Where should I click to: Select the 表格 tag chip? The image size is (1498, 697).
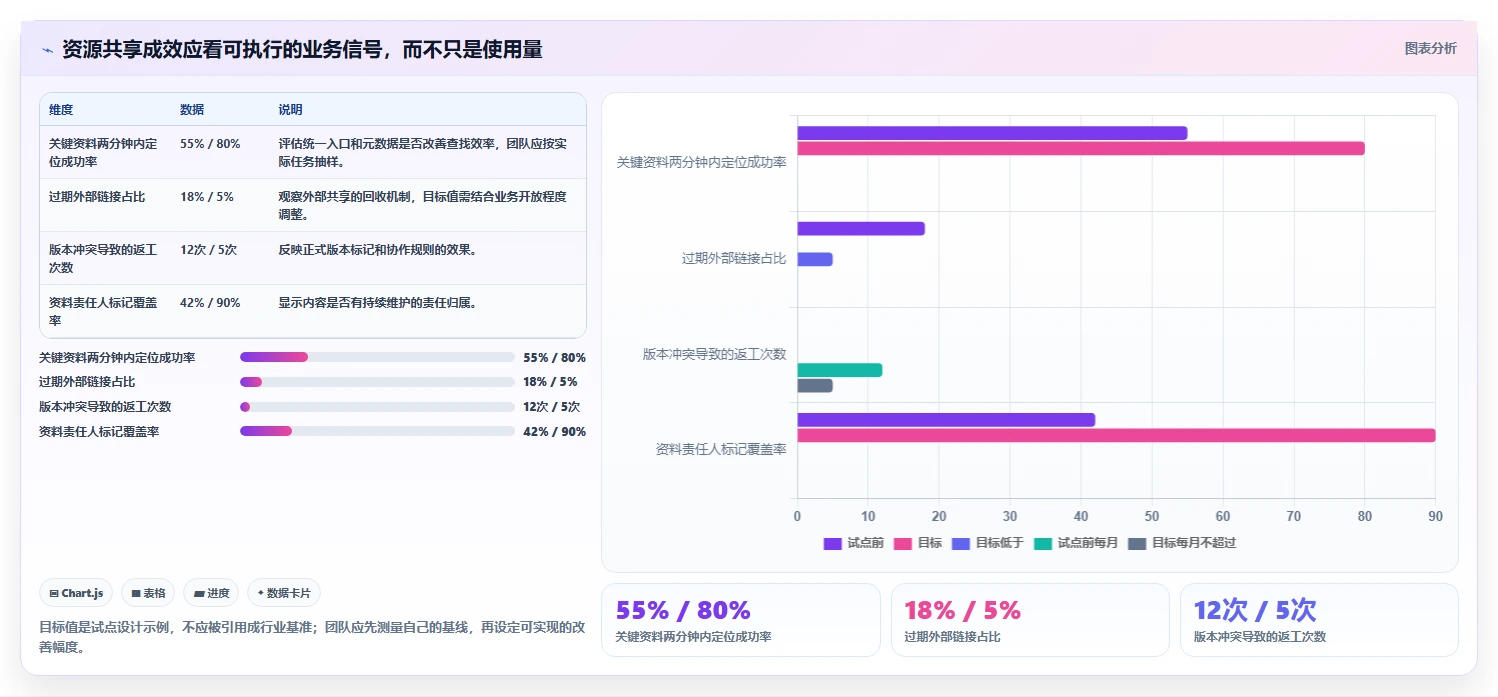tap(148, 593)
